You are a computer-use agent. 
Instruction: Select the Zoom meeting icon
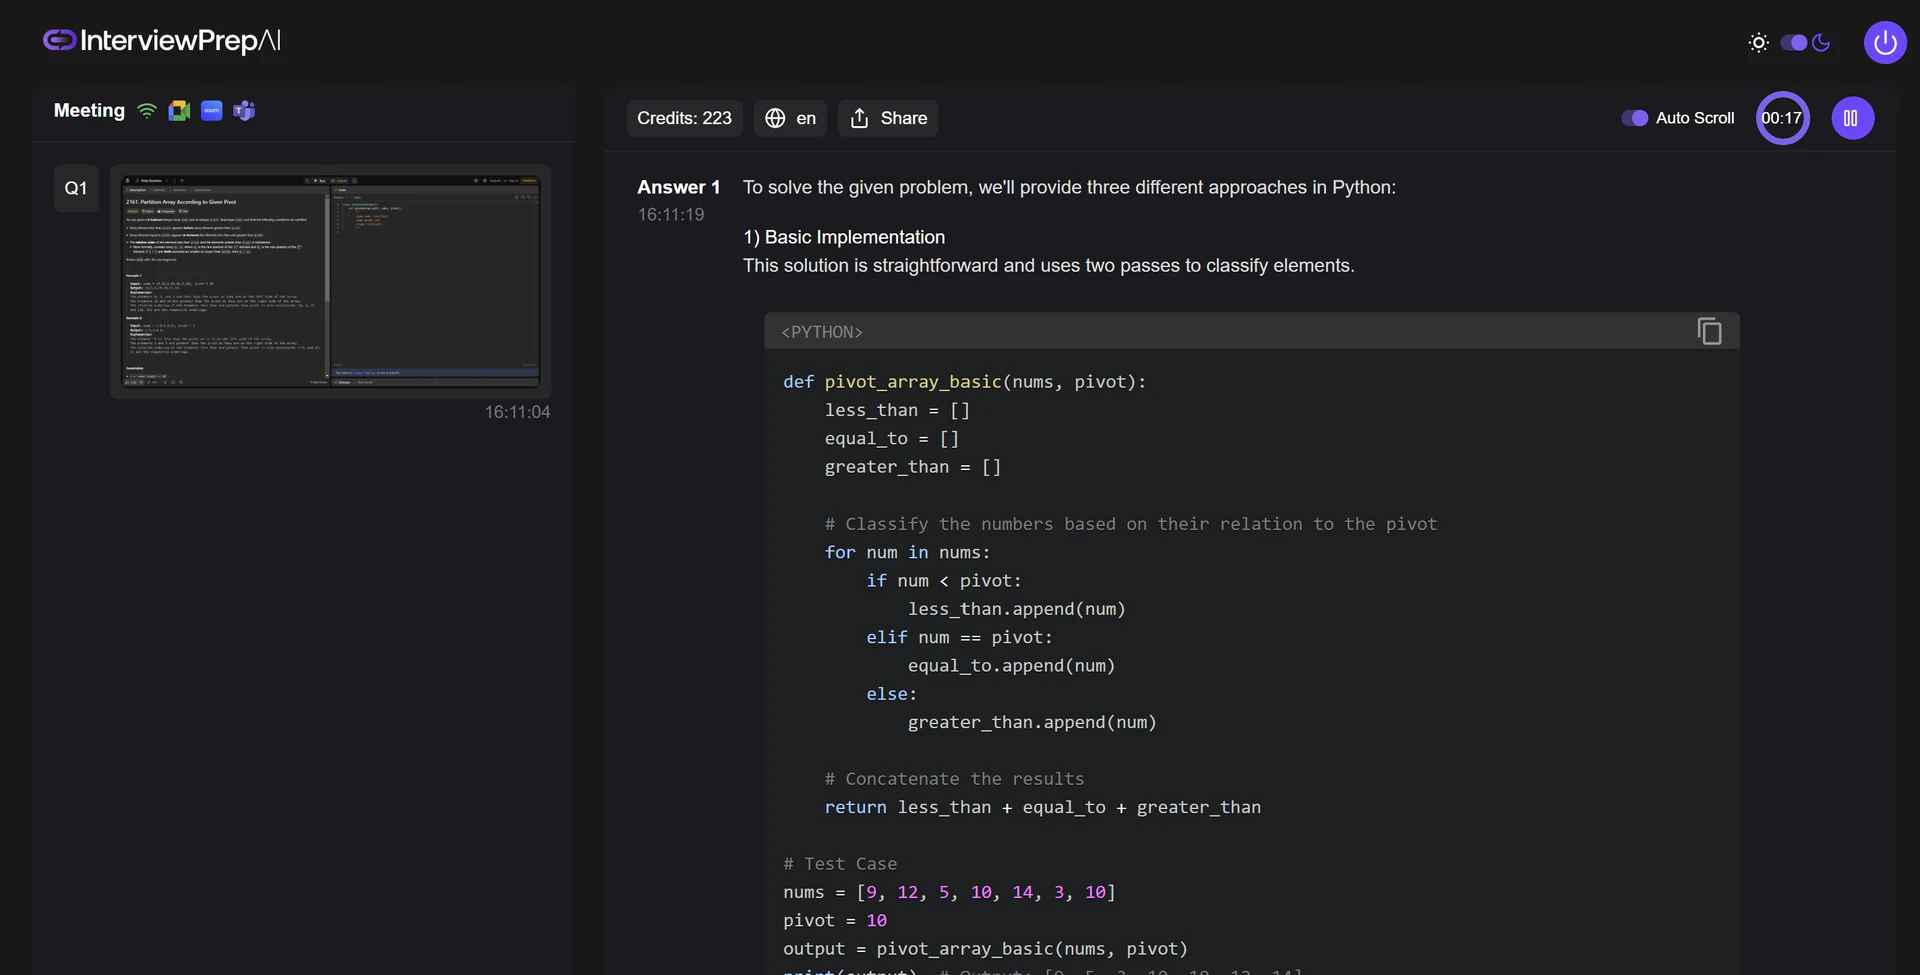pyautogui.click(x=211, y=110)
